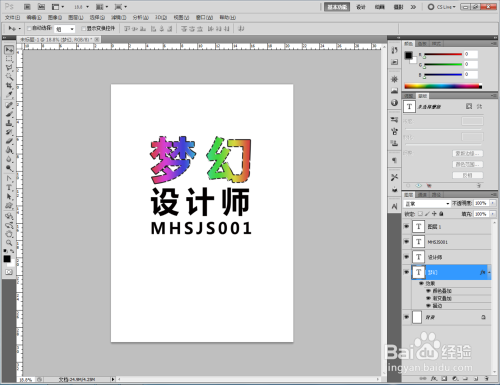Launch Mini Bridge from the application bar
The width and height of the screenshot is (500, 385).
point(41,7)
